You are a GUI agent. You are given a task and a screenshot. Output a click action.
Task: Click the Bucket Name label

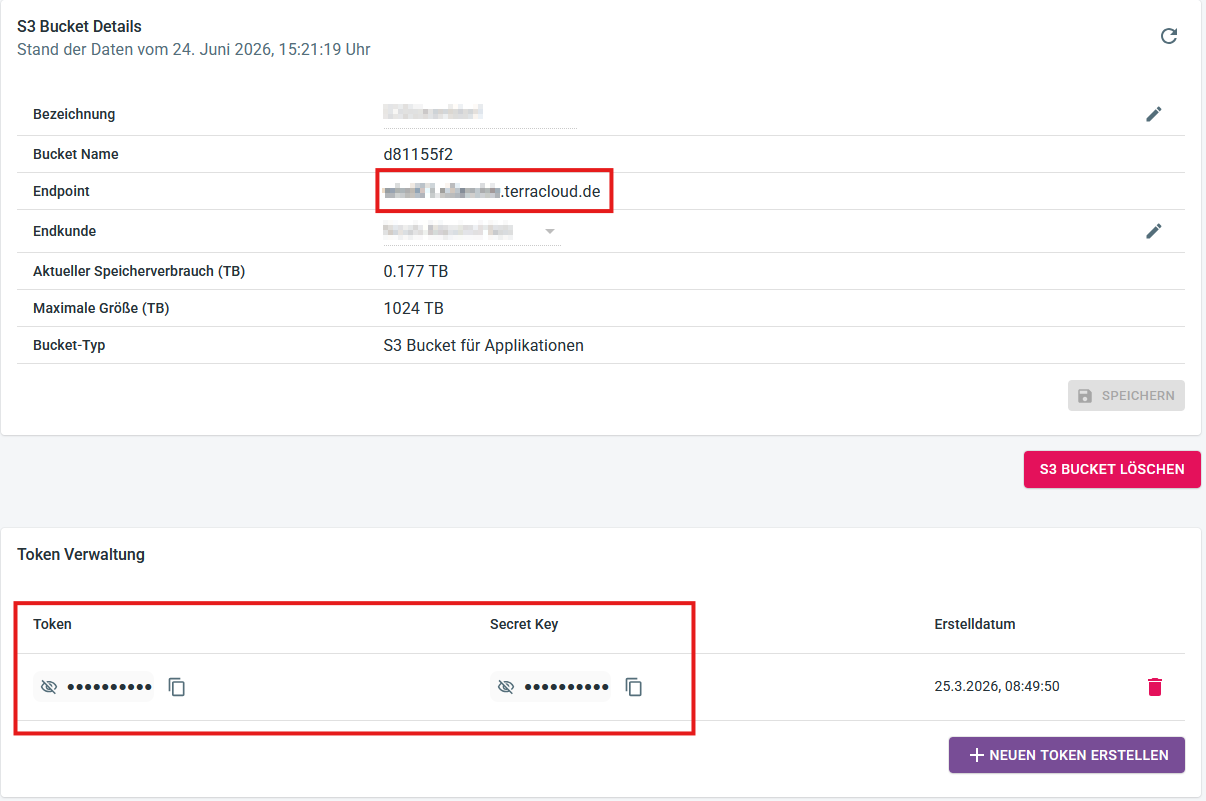tap(76, 154)
